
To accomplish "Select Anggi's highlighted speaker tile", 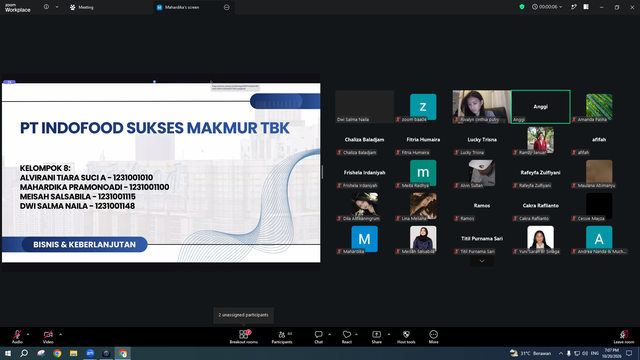I will click(x=540, y=107).
